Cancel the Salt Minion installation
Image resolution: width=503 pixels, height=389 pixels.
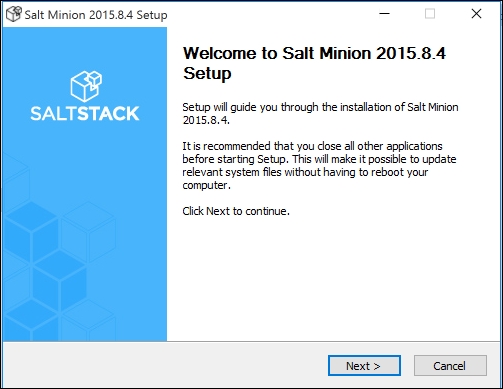pyautogui.click(x=450, y=366)
